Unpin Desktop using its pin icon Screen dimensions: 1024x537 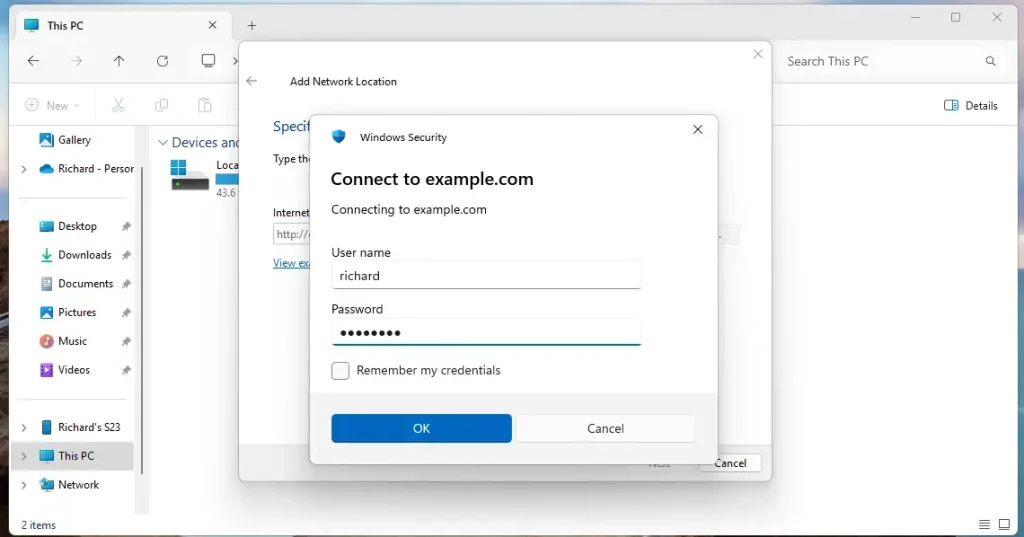[126, 227]
